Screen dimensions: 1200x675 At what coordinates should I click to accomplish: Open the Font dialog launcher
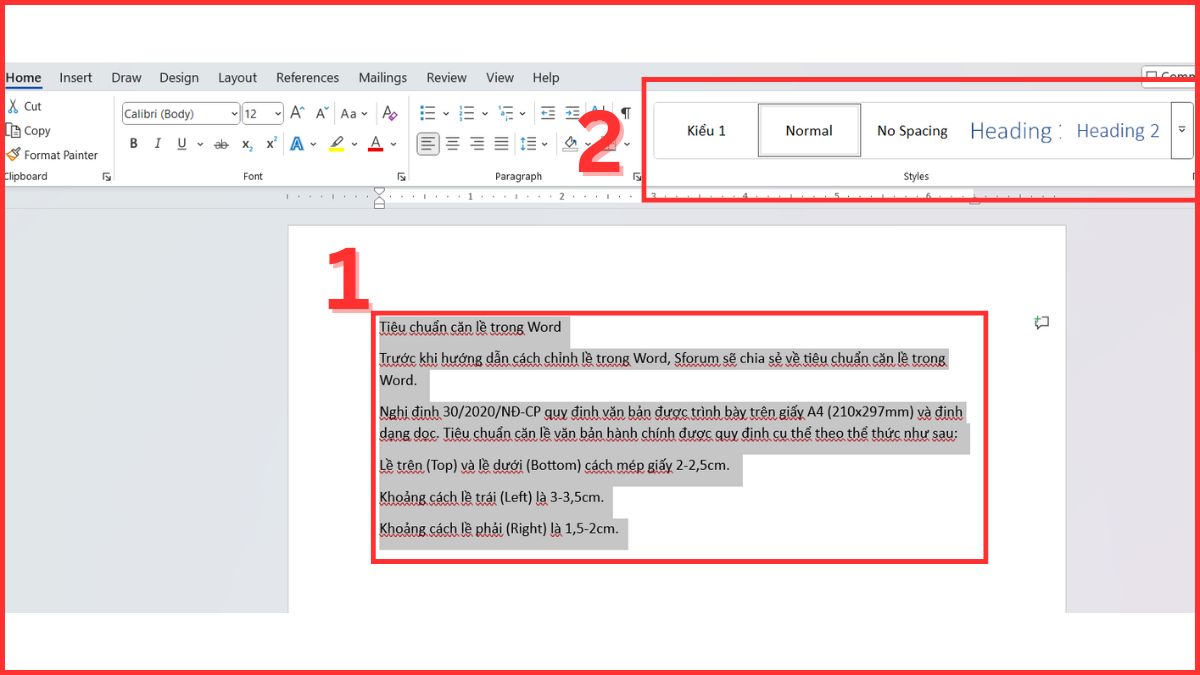tap(401, 177)
